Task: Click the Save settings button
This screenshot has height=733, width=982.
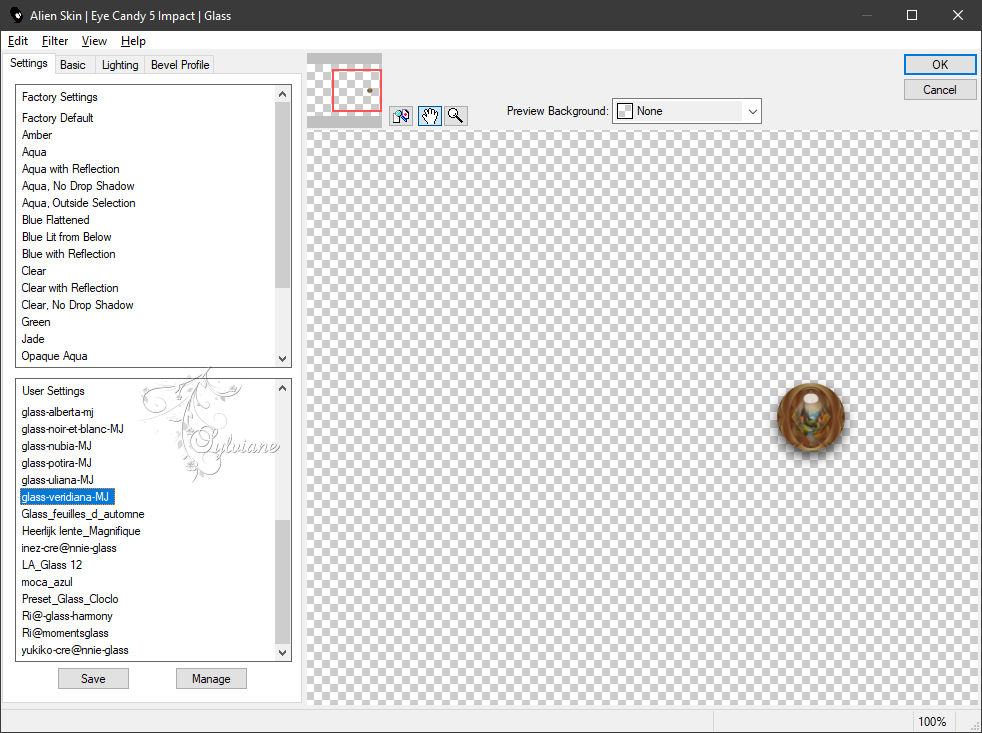Action: (x=93, y=678)
